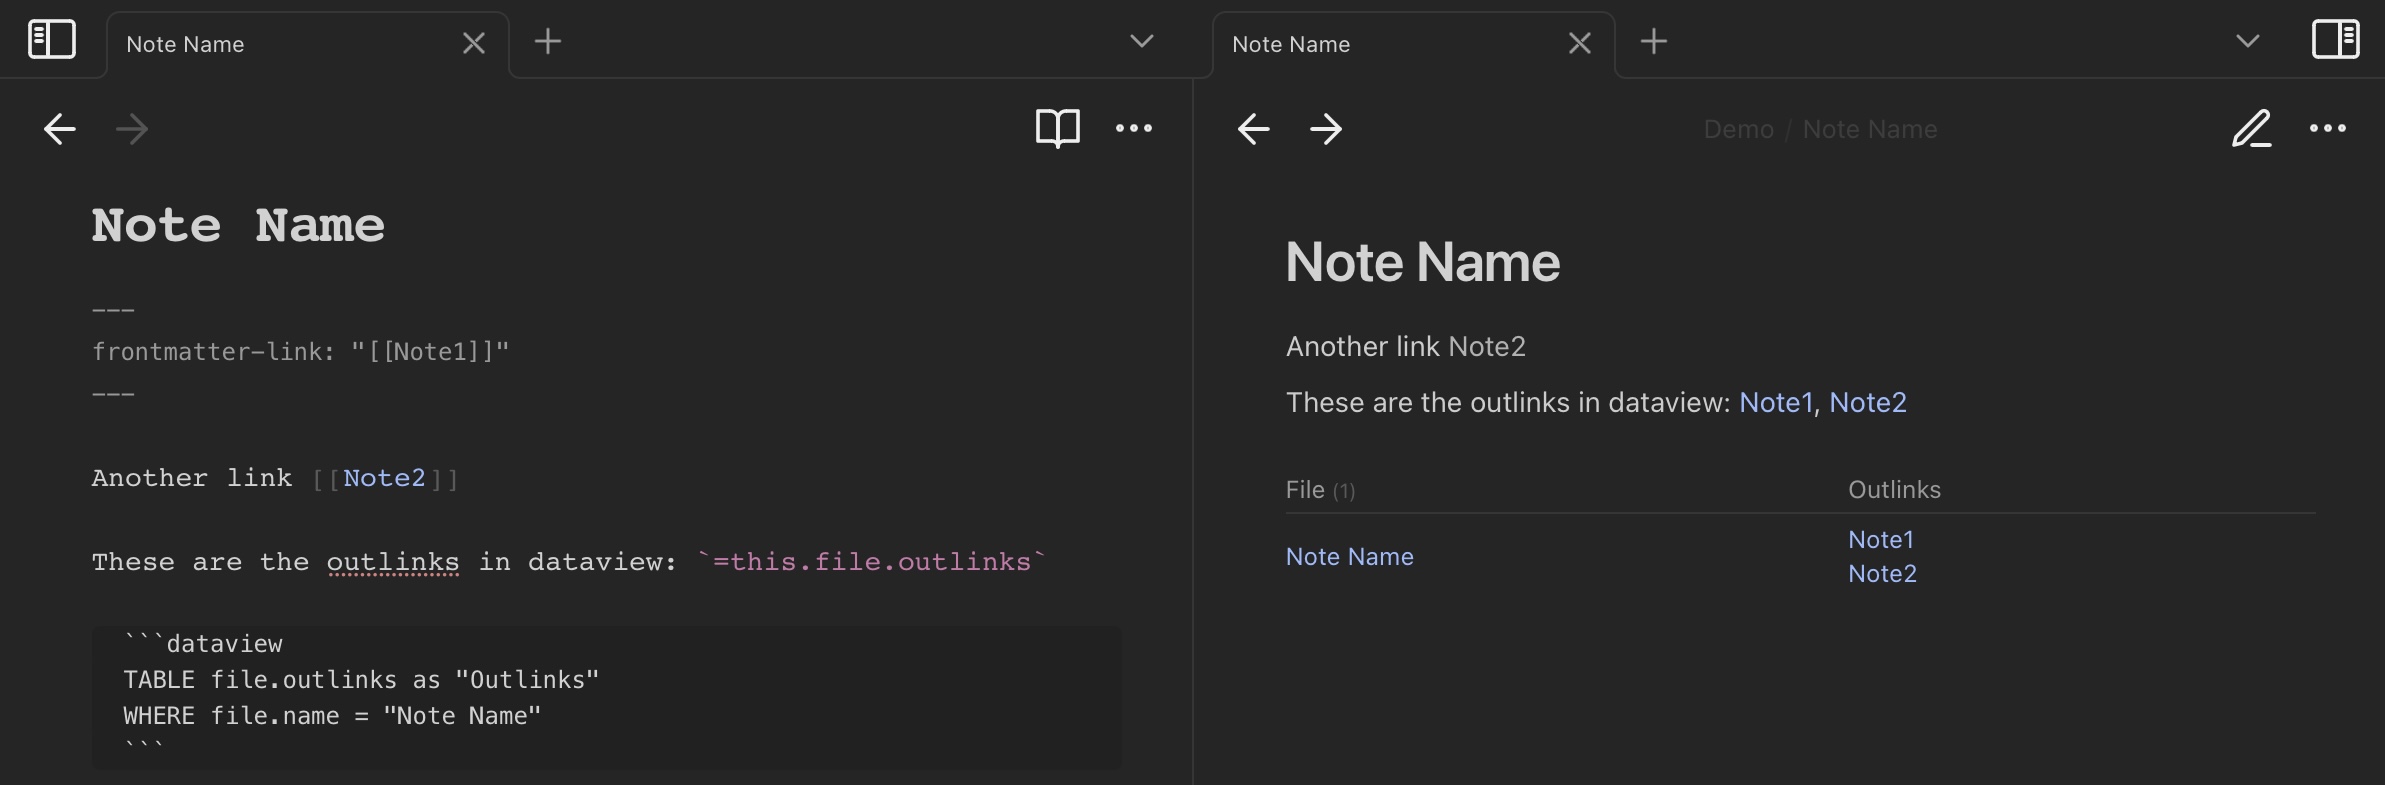Open Note Name link in File column
Viewport: 2385px width, 785px height.
tap(1349, 557)
